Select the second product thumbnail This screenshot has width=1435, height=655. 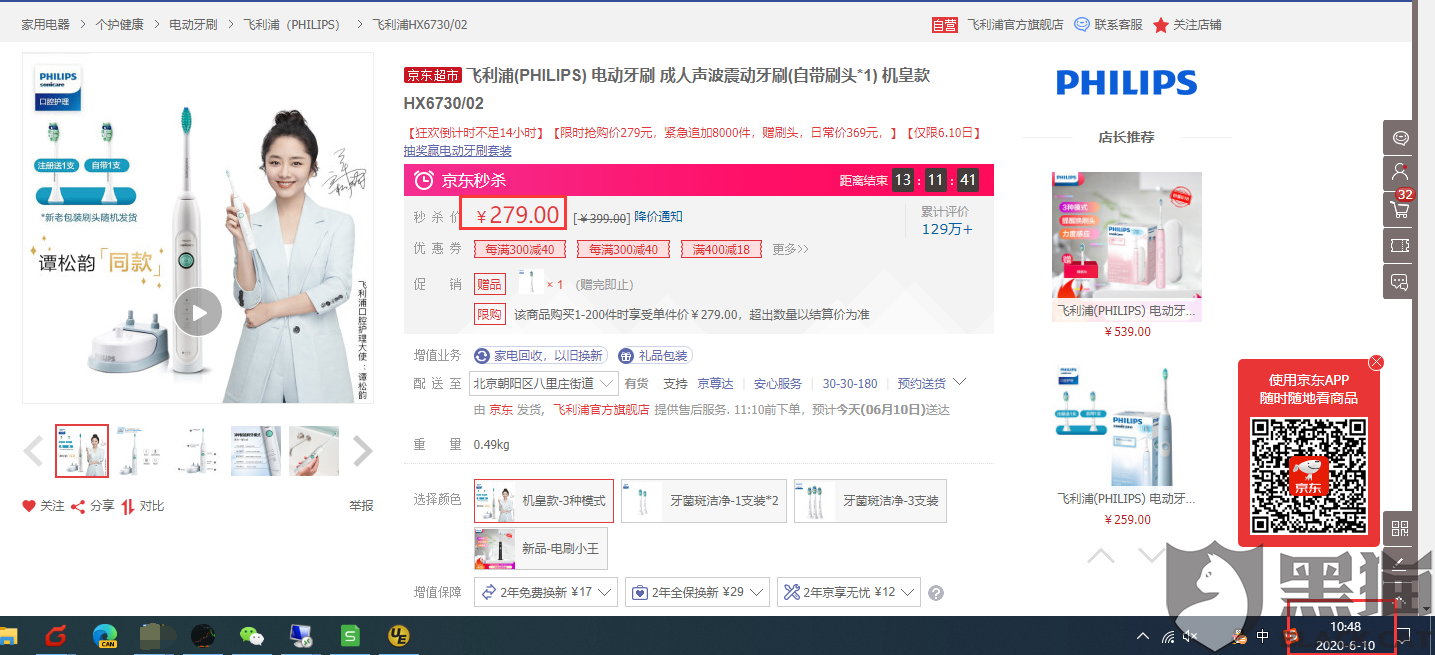[140, 451]
